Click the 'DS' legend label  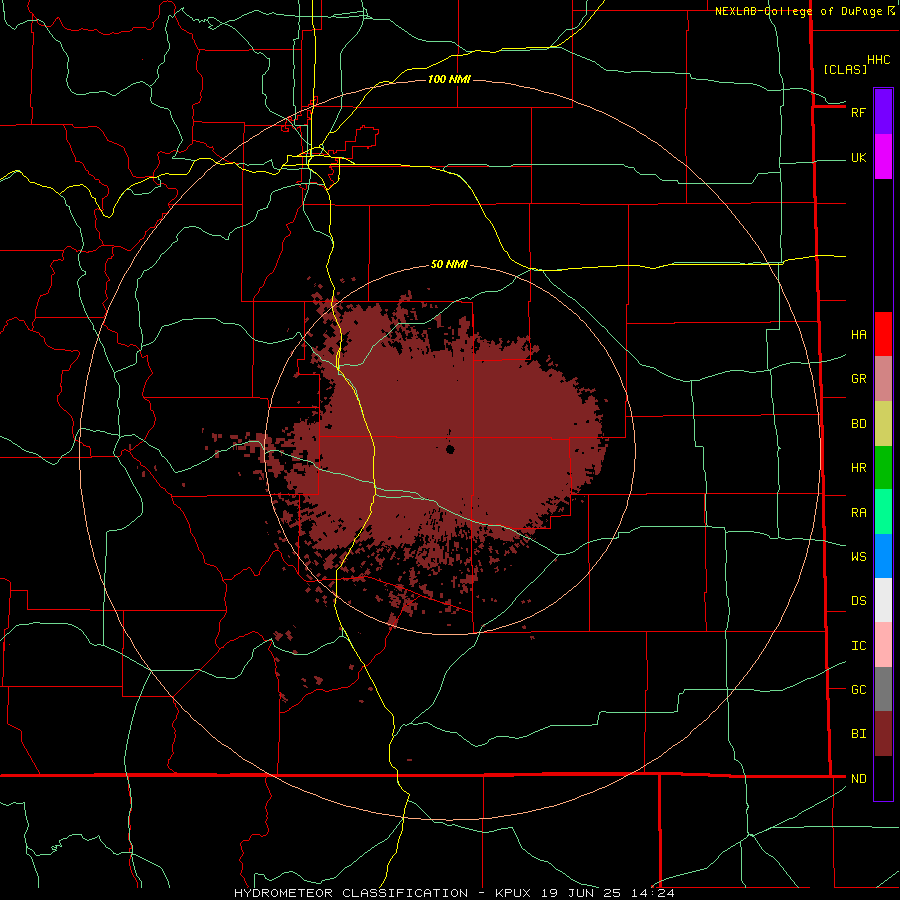point(858,600)
